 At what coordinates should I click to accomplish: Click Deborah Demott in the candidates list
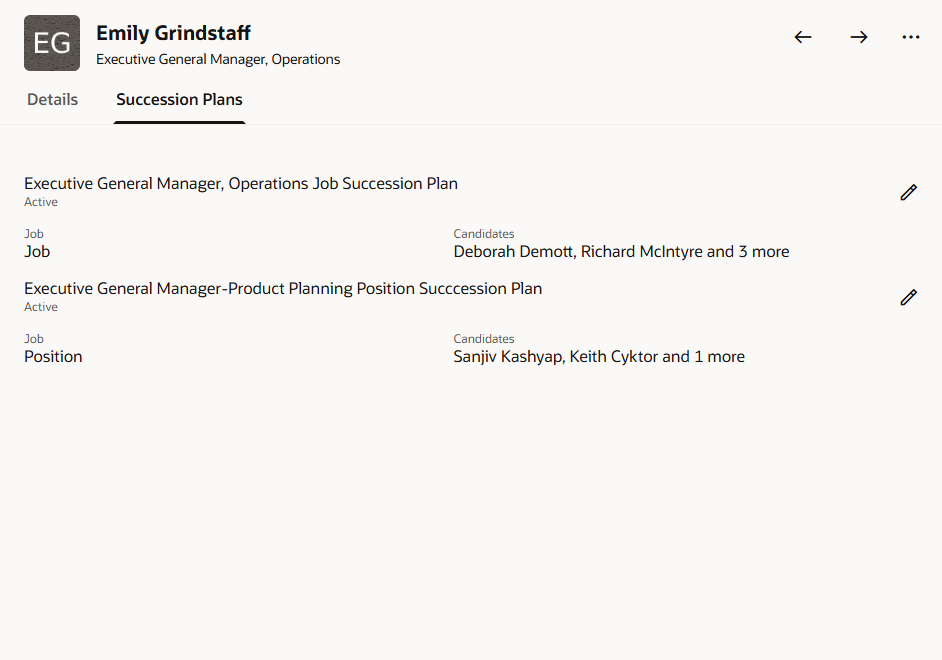[x=513, y=251]
